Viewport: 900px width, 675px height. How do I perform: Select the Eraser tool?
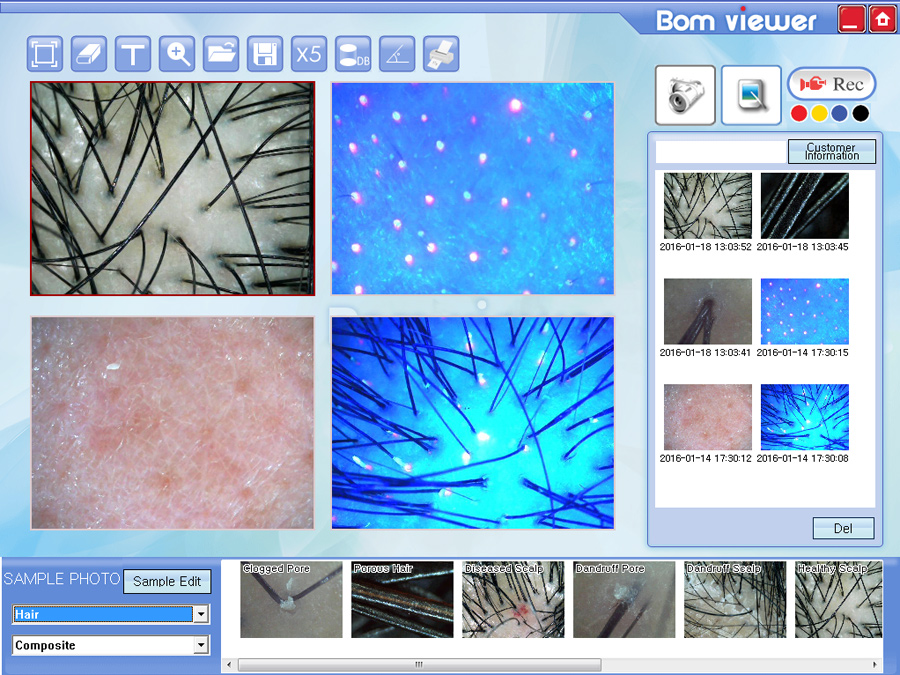[89, 53]
